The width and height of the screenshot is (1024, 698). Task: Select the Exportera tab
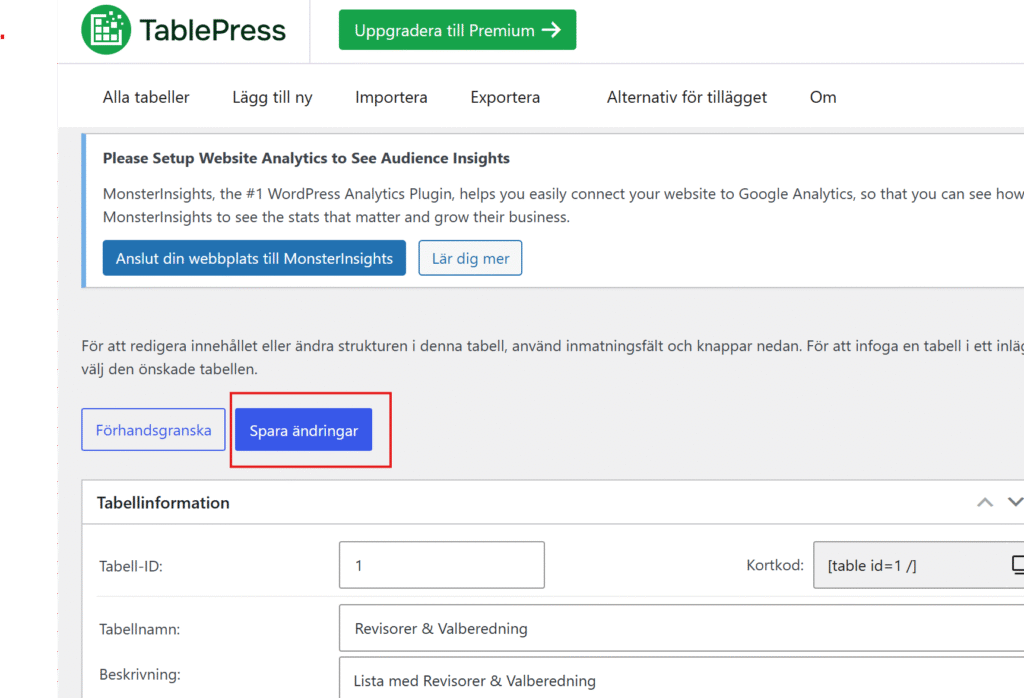pos(505,97)
